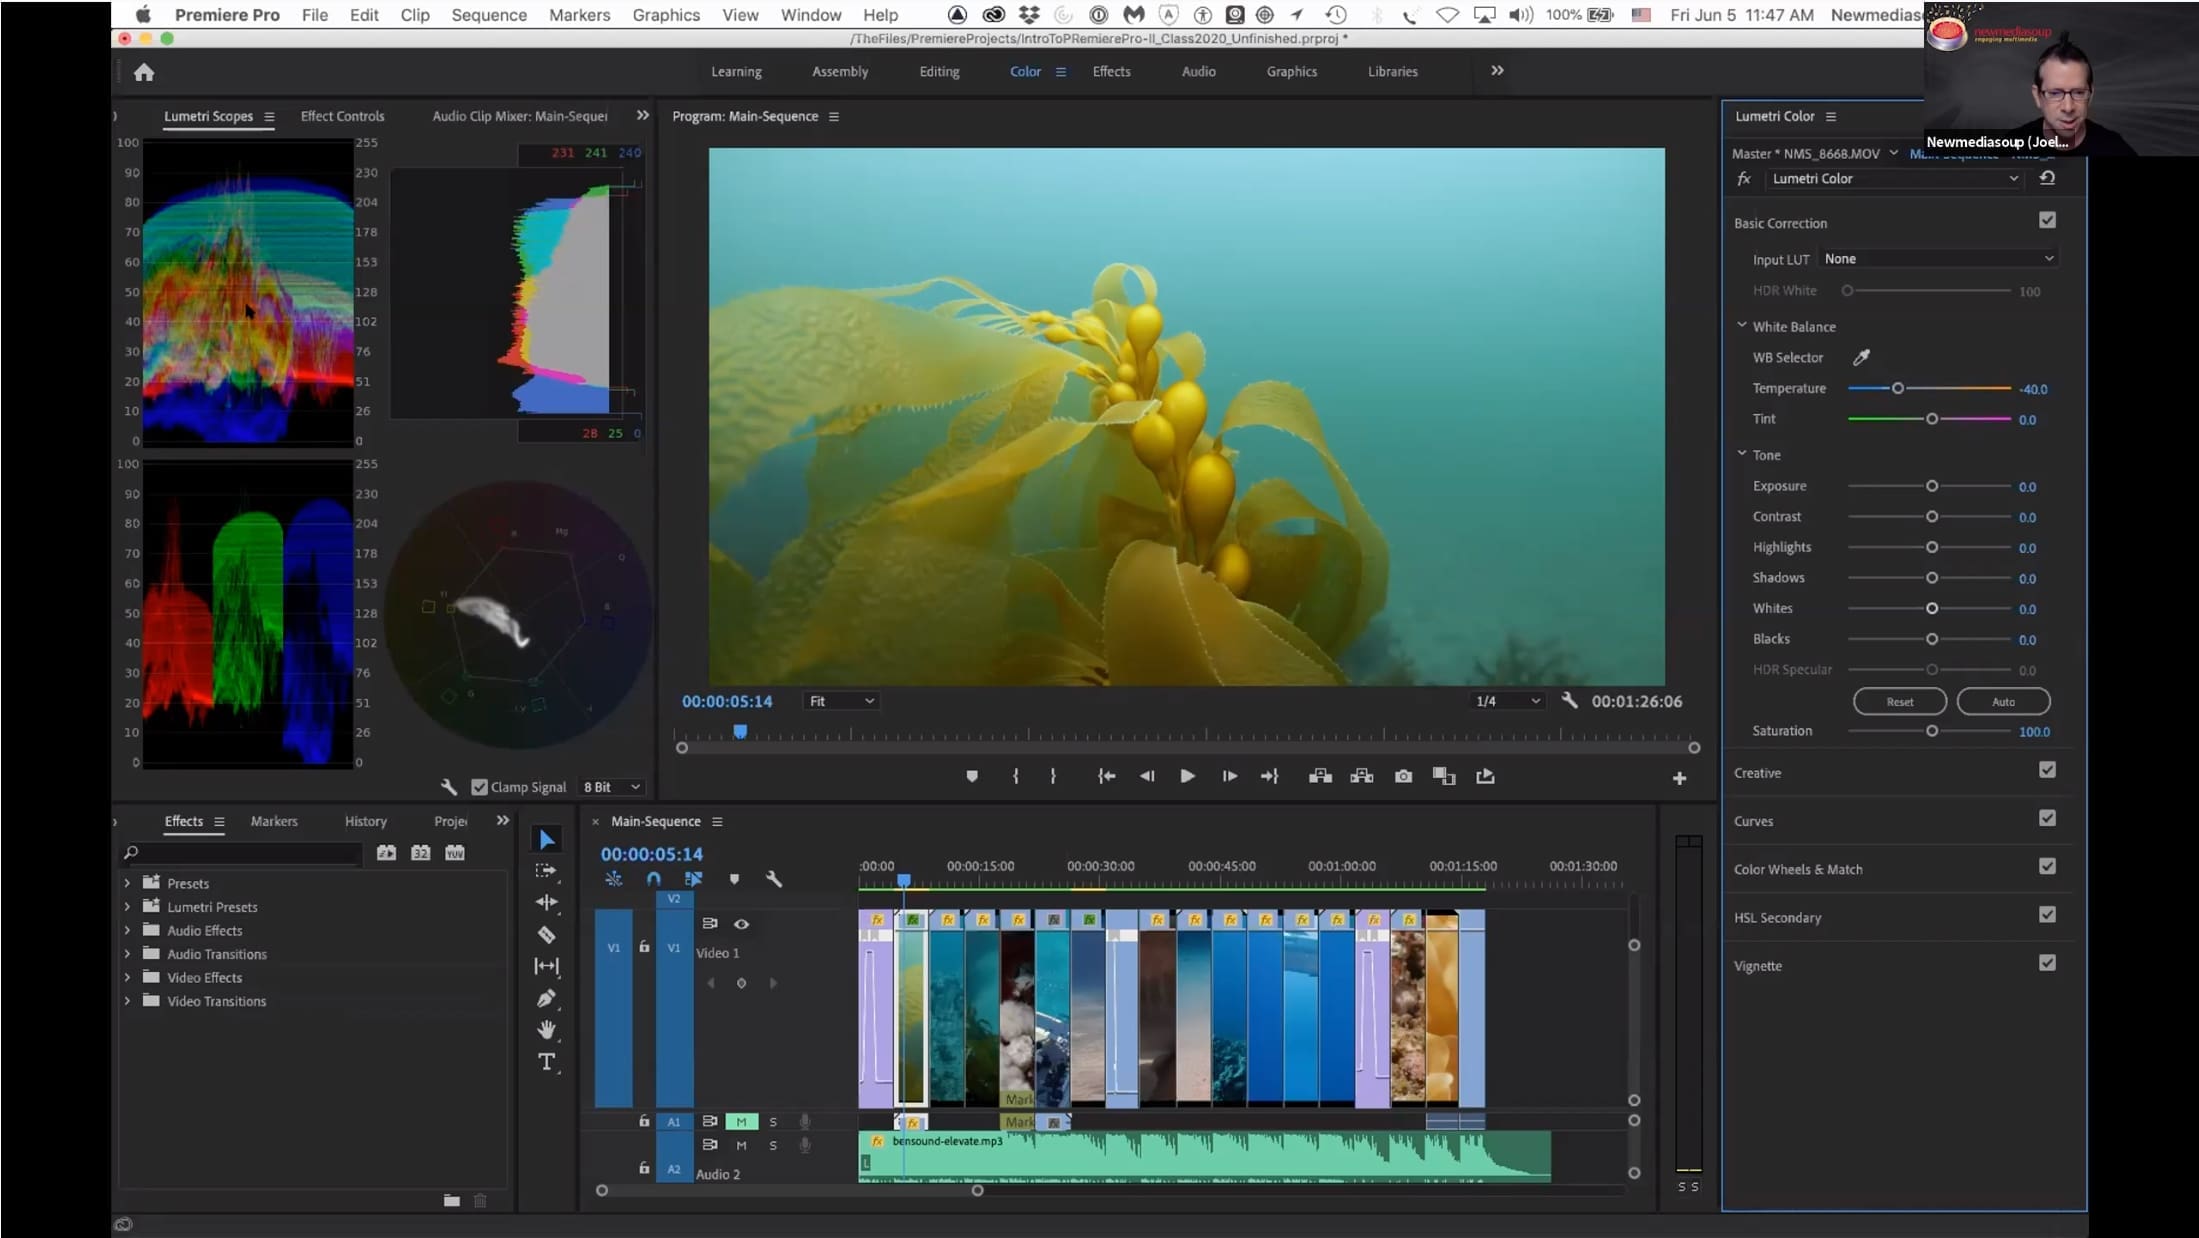This screenshot has width=2199, height=1238.
Task: Click the Temperature slider handle
Action: click(x=1897, y=388)
